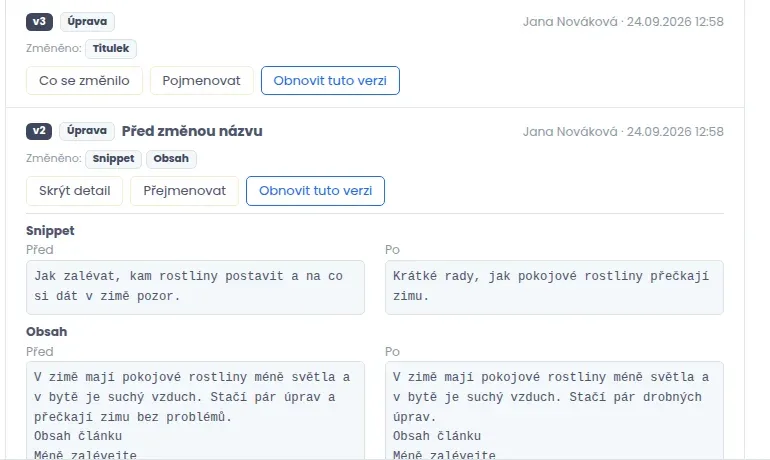This screenshot has width=770, height=460.
Task: Click the Úprava tag on v2 row
Action: pos(87,131)
